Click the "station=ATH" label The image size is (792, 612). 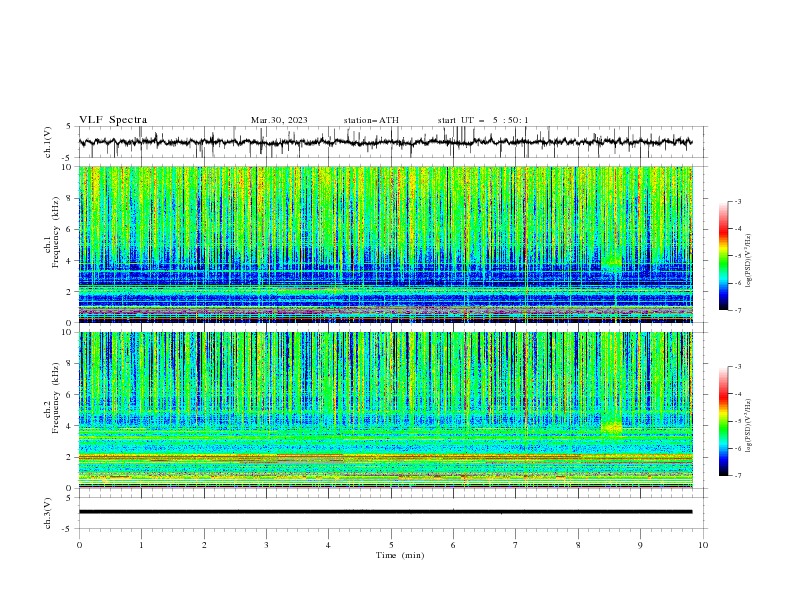tap(371, 120)
